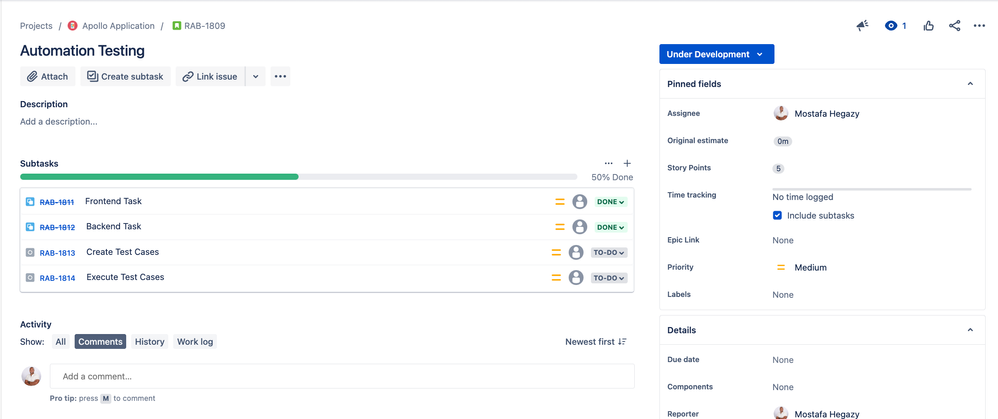Open subtask link RAB-1813
This screenshot has width=998, height=419.
point(57,253)
